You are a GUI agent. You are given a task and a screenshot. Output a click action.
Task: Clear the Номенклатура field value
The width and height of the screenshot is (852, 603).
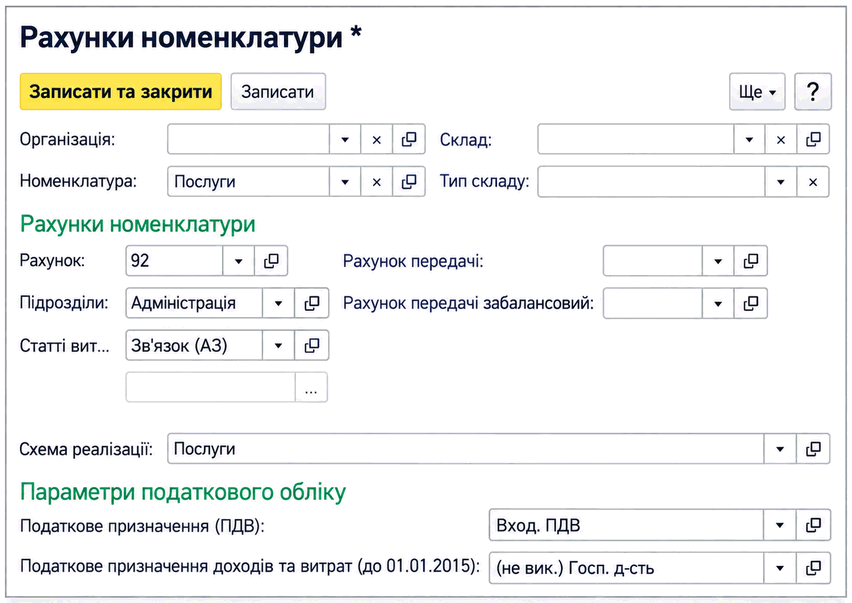(377, 181)
